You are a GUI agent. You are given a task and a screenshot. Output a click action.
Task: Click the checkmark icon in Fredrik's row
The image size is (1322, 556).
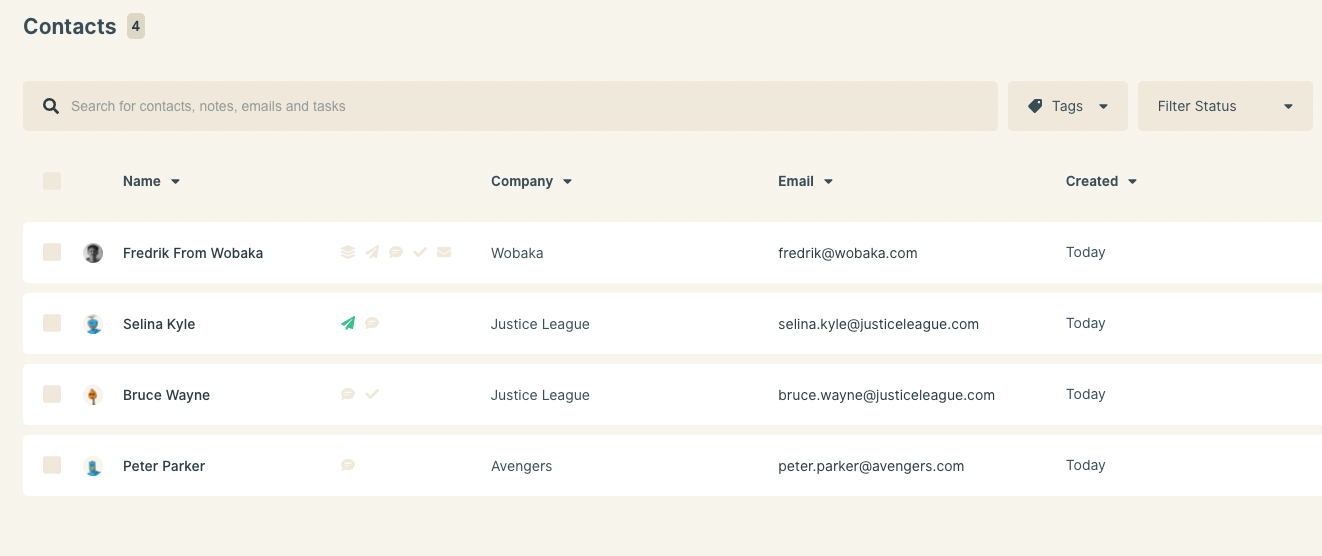tap(420, 252)
